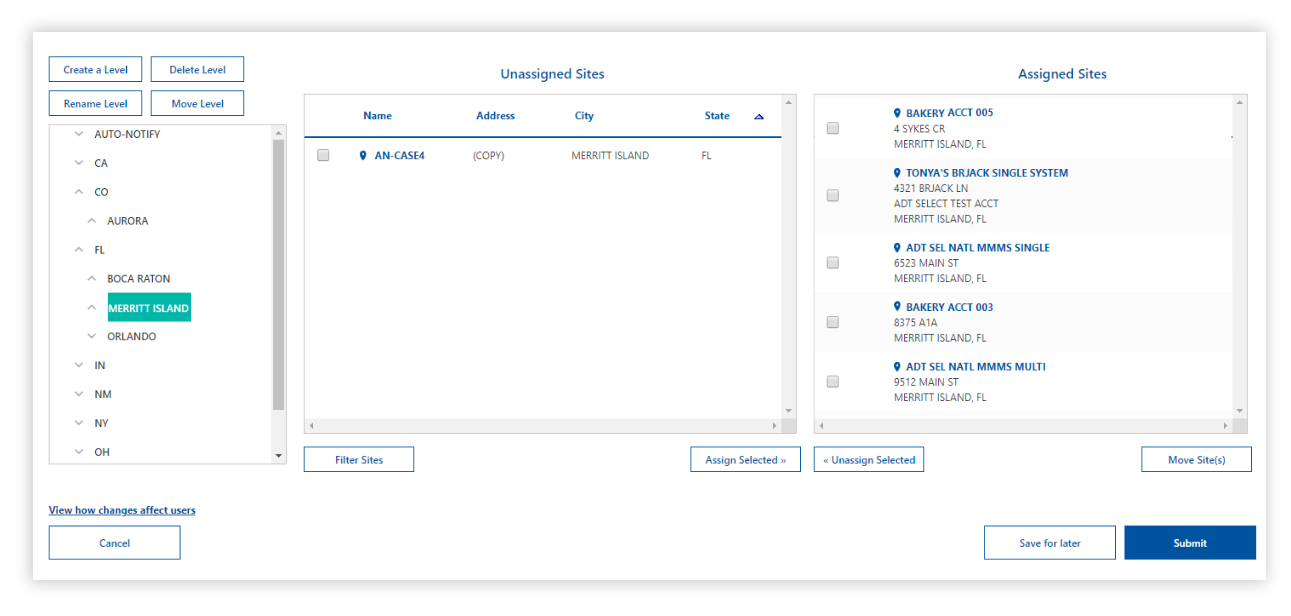Check the AN-CASE4 unassigned site checkbox

point(323,156)
